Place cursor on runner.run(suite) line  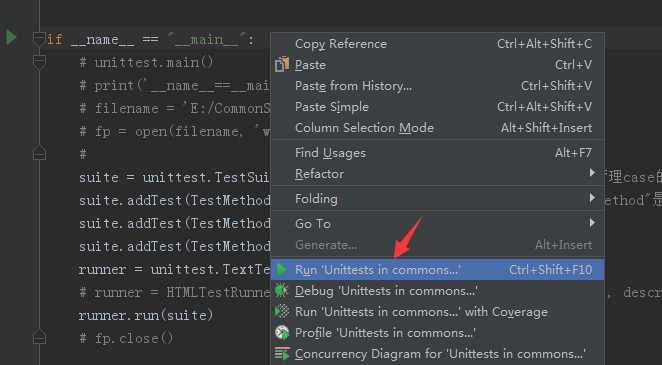146,315
